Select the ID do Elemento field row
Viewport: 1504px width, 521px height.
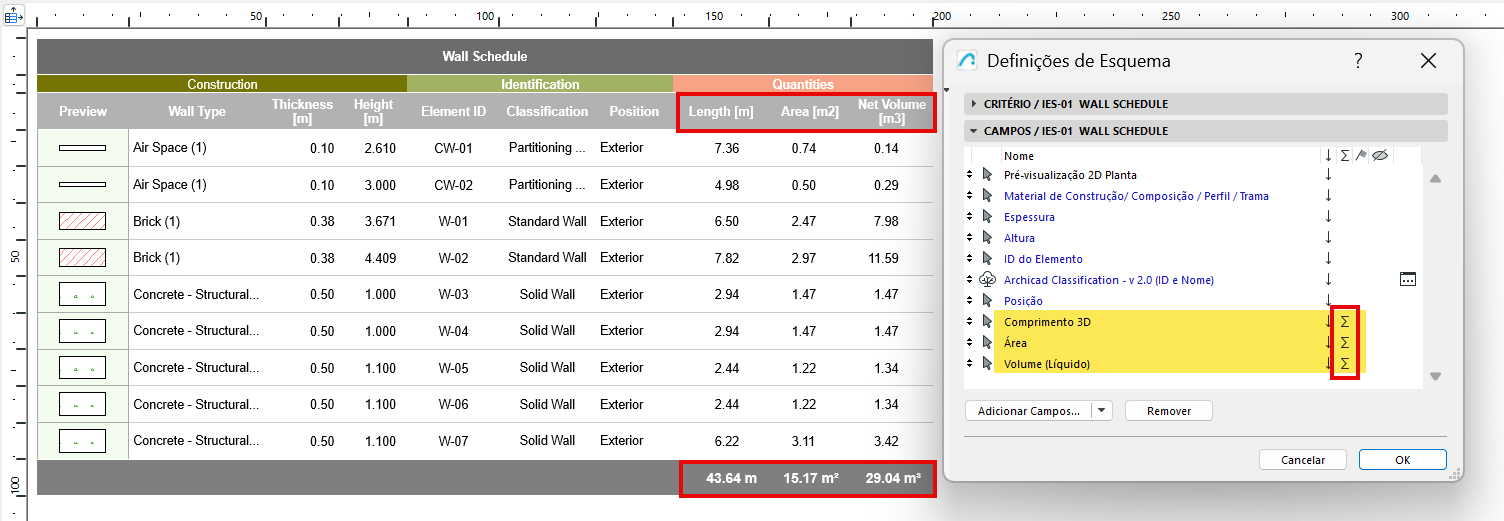1043,259
